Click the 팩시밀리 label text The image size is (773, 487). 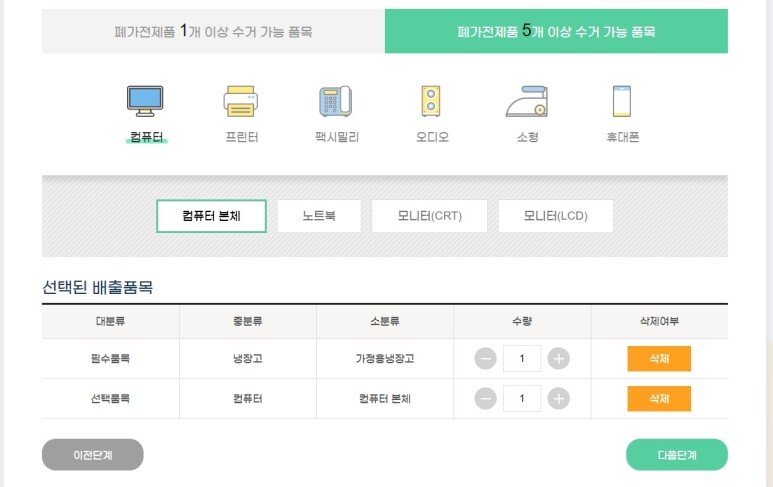337,137
